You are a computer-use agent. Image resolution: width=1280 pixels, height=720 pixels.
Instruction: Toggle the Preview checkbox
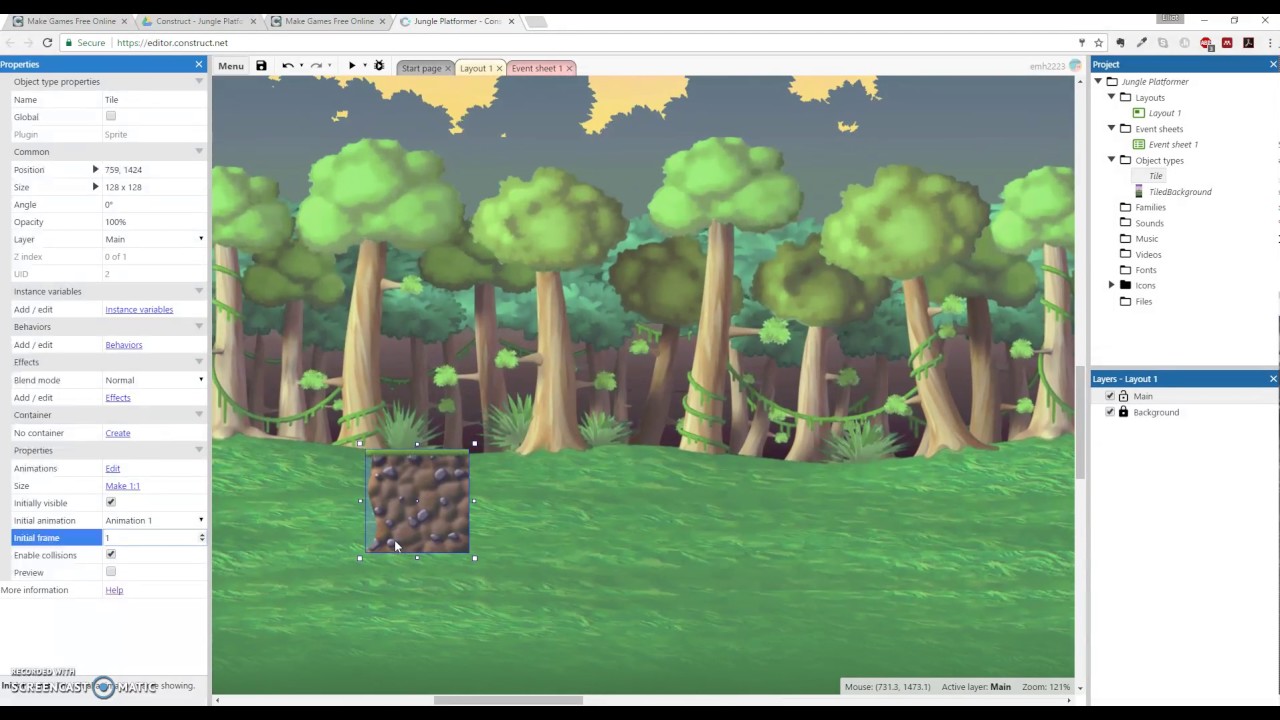pyautogui.click(x=111, y=572)
